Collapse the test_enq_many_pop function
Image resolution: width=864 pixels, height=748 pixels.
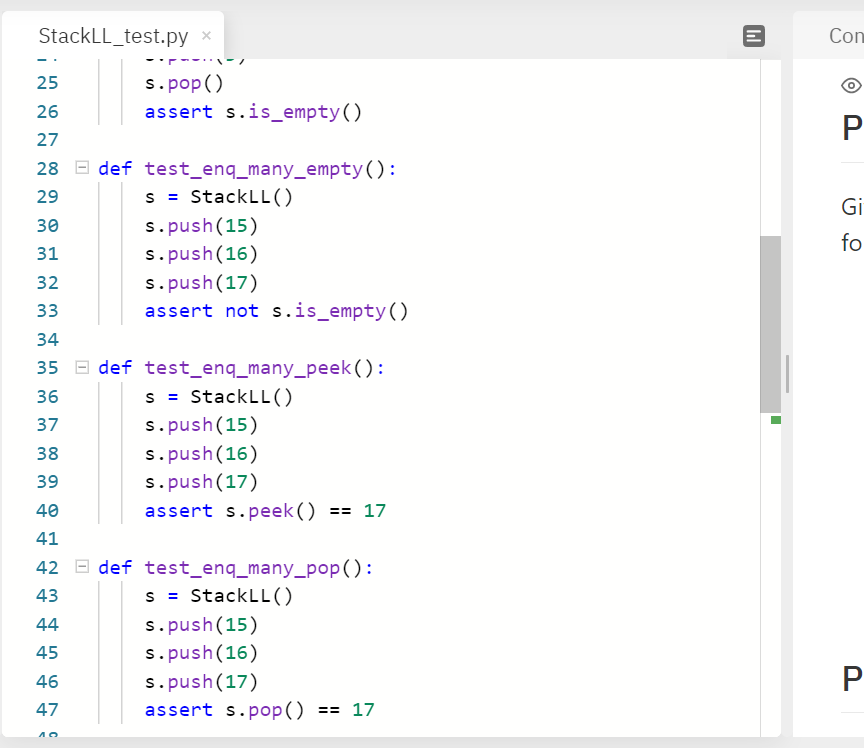[x=83, y=567]
